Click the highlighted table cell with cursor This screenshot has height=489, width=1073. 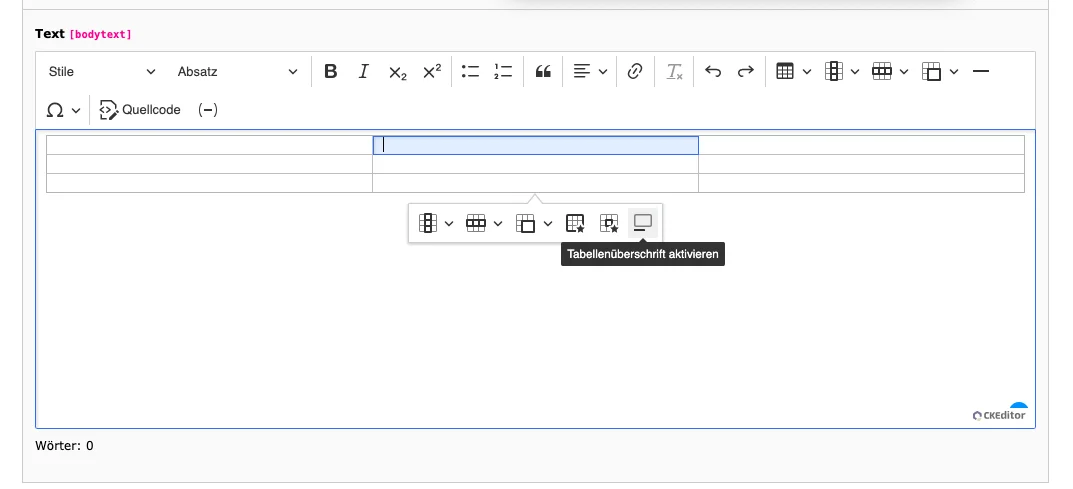pyautogui.click(x=536, y=145)
